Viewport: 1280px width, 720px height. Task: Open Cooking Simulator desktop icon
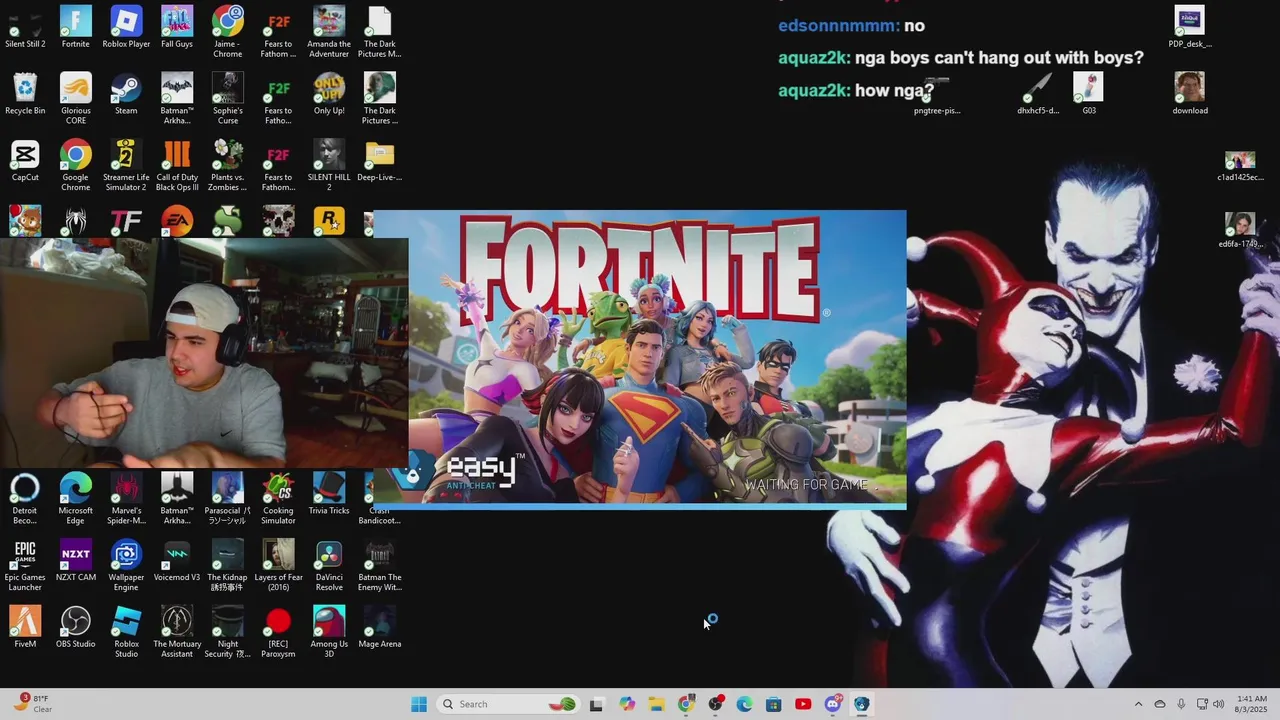pyautogui.click(x=278, y=498)
